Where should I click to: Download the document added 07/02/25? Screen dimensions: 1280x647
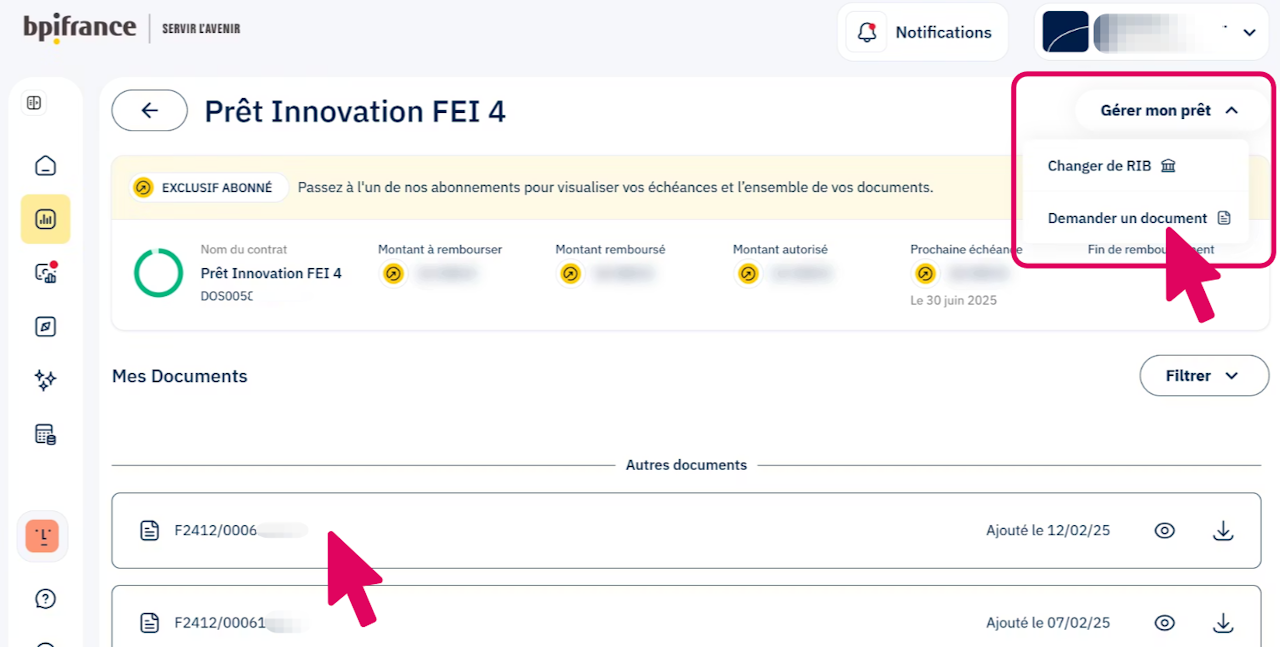tap(1223, 623)
